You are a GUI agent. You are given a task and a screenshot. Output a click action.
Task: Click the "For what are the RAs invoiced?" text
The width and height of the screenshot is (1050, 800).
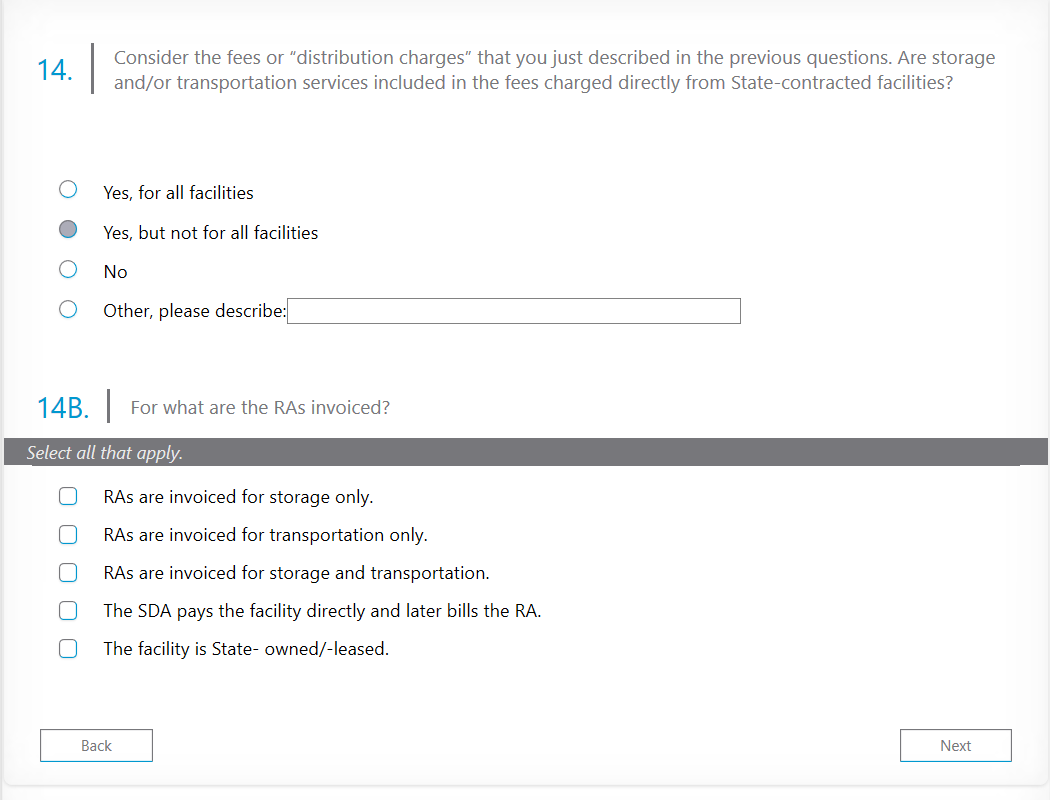click(x=260, y=408)
